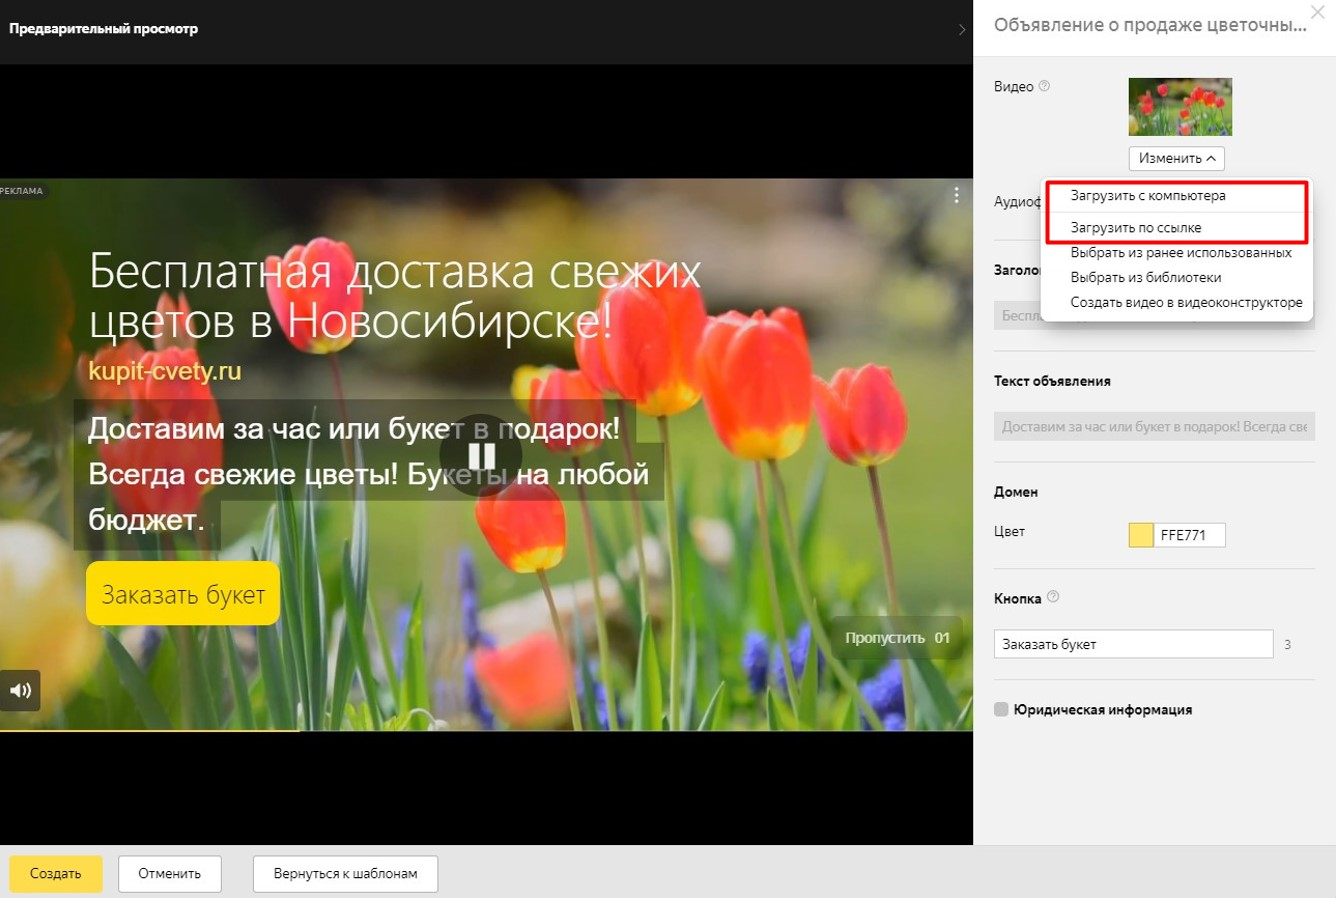Click the help icon next to Кнопка
The width and height of the screenshot is (1339, 898).
(x=1053, y=597)
